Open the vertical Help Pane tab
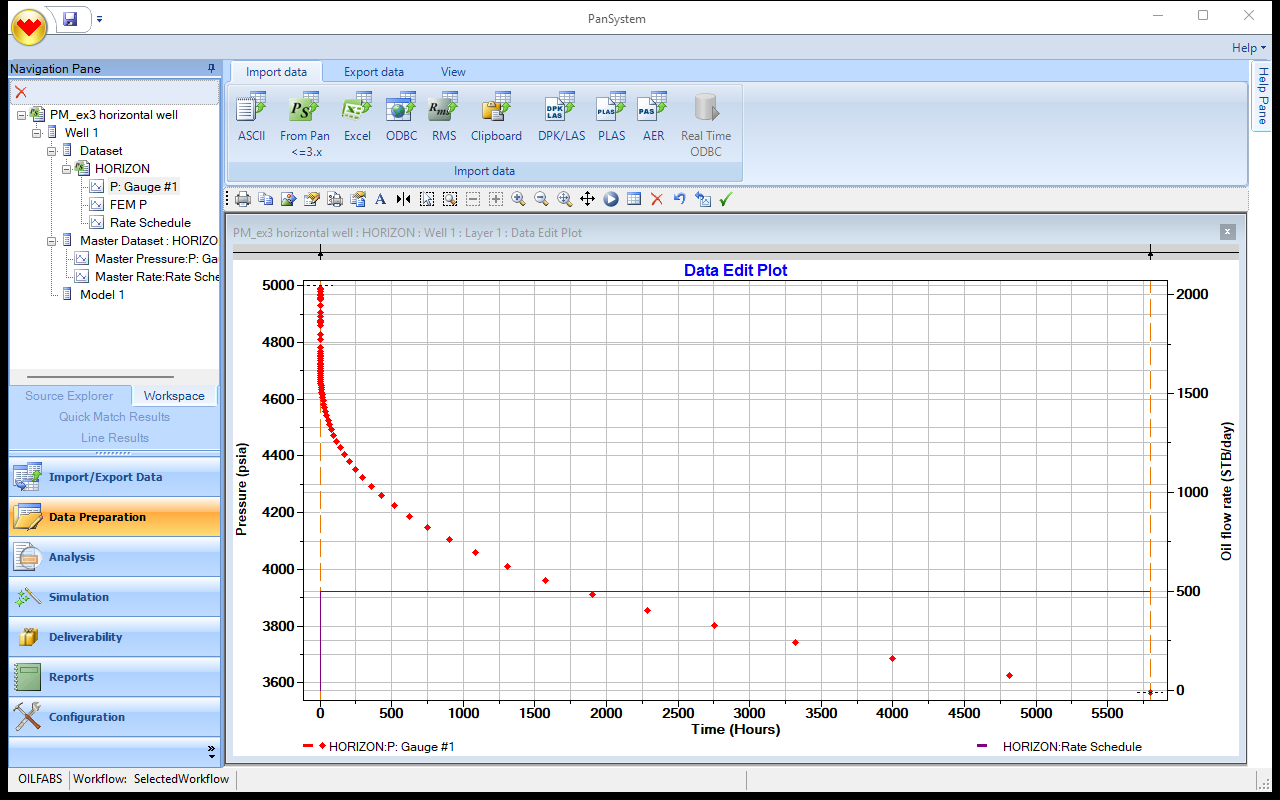Image resolution: width=1280 pixels, height=800 pixels. point(1262,96)
